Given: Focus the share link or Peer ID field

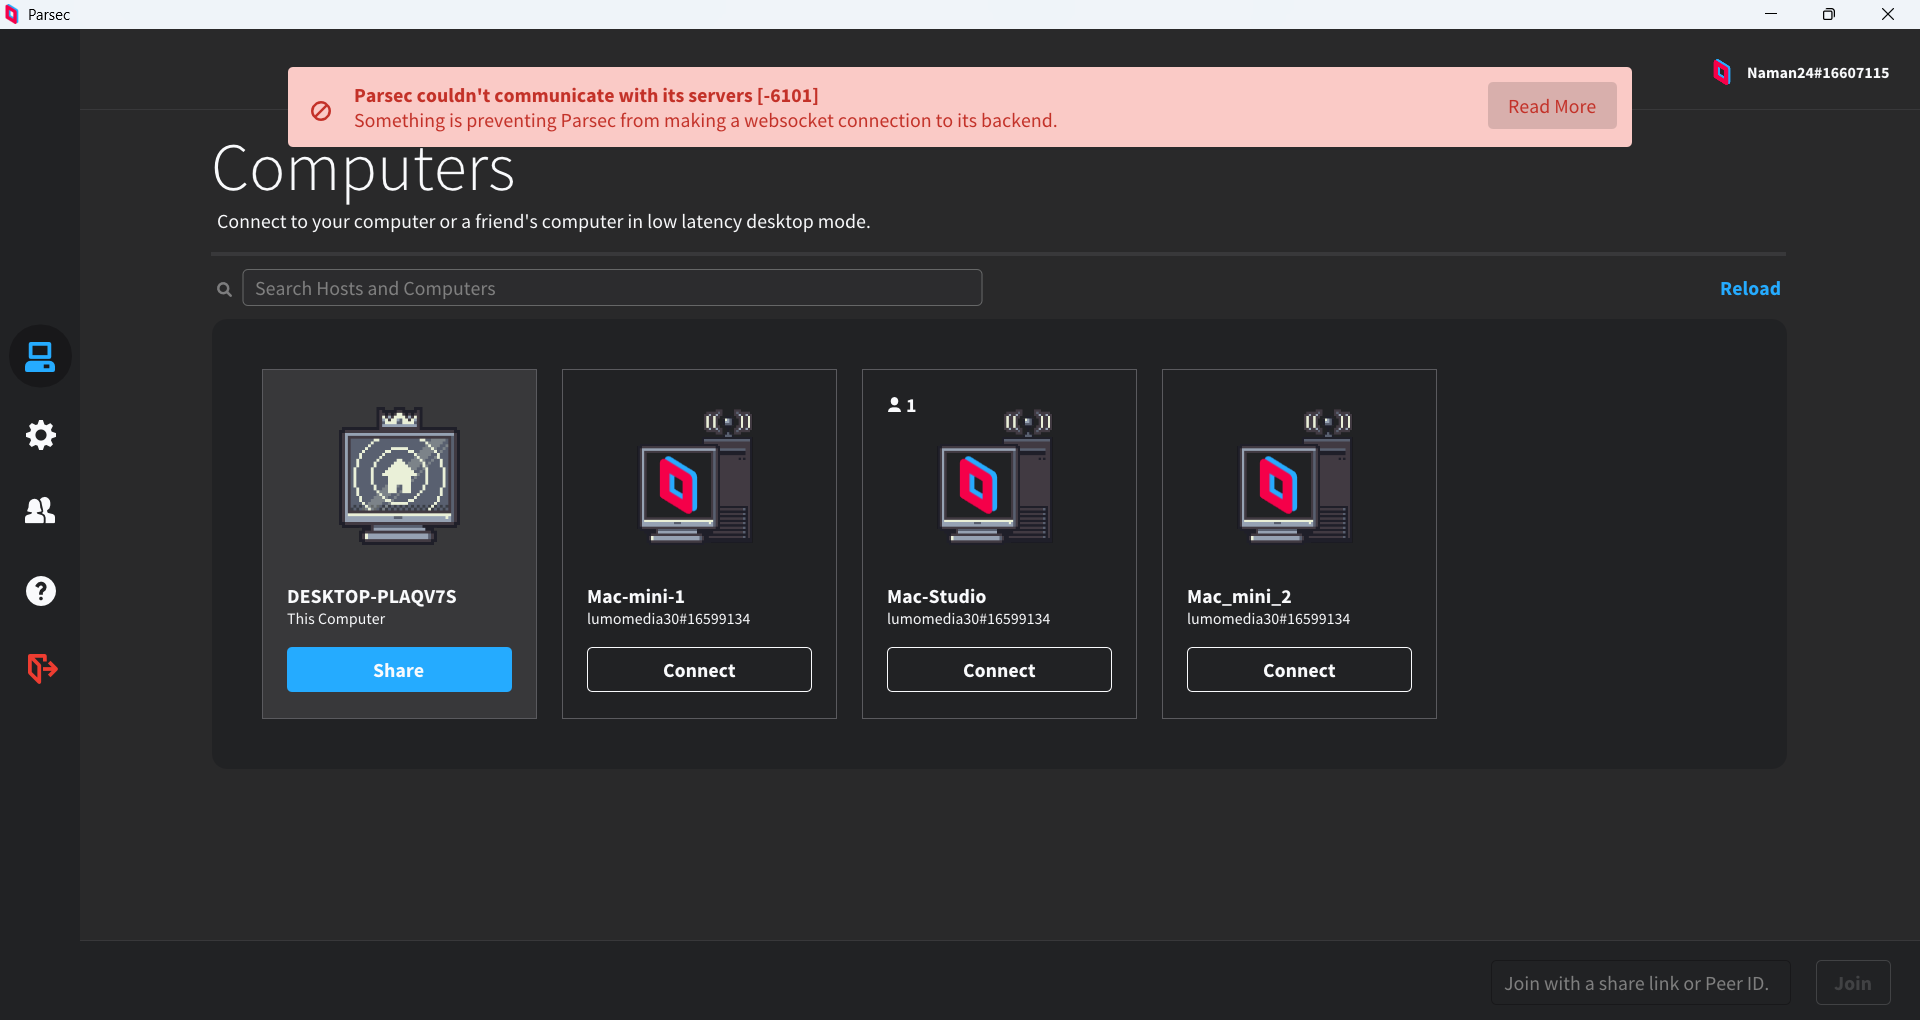Looking at the screenshot, I should 1640,983.
